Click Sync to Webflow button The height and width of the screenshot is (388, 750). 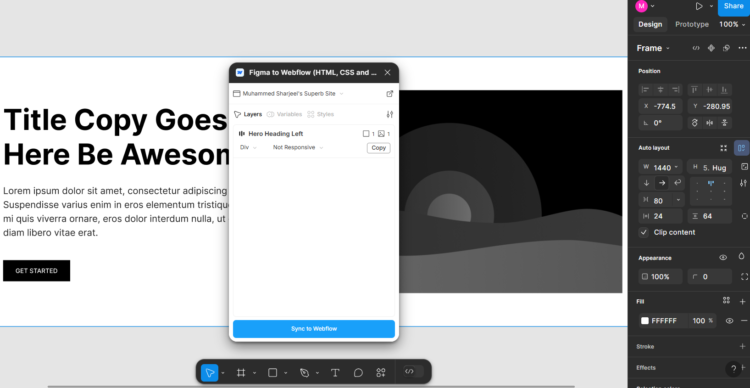point(314,329)
